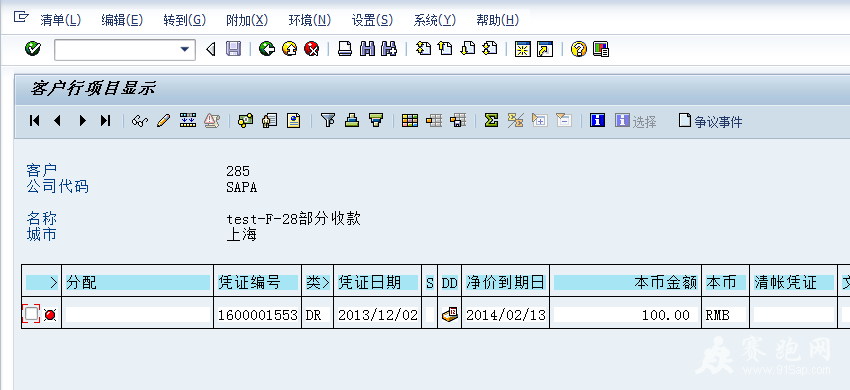Click the next item right arrow

(x=82, y=120)
